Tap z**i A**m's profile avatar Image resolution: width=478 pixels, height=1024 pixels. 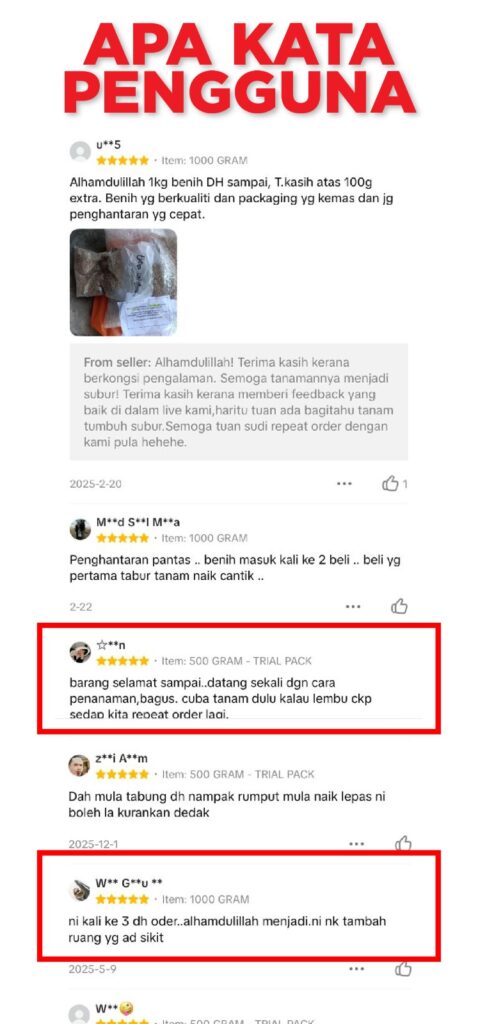click(x=79, y=765)
